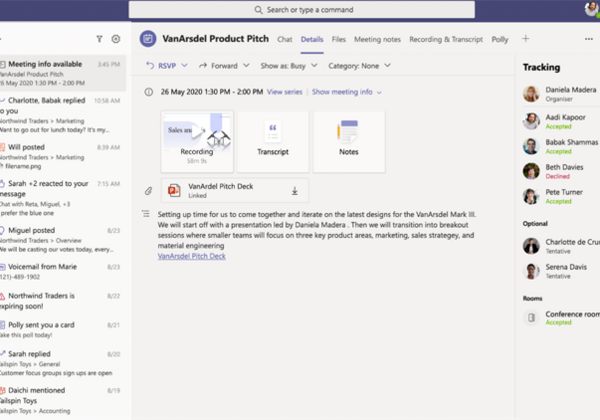Screen dimensions: 600x420
Task: Switch to the Chat tab
Action: point(285,39)
